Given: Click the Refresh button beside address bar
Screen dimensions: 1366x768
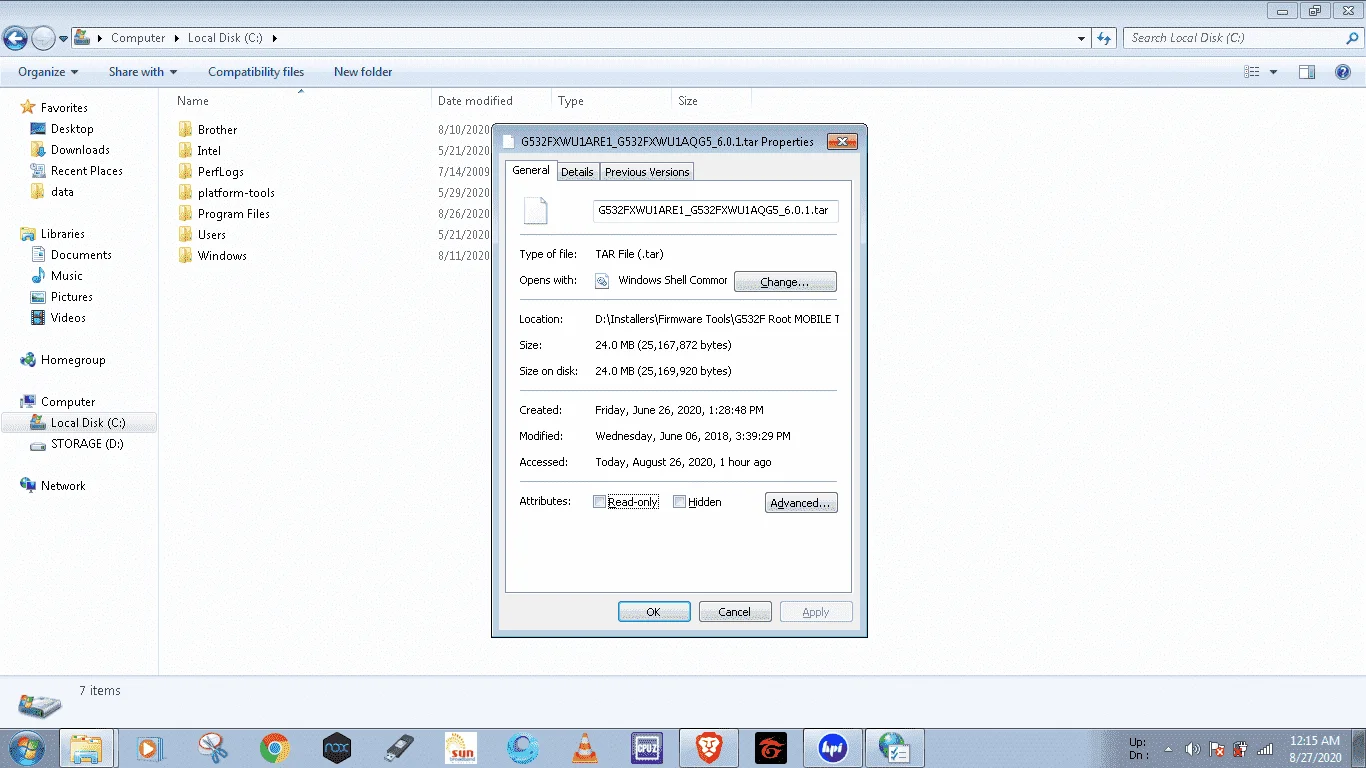Looking at the screenshot, I should (1104, 38).
